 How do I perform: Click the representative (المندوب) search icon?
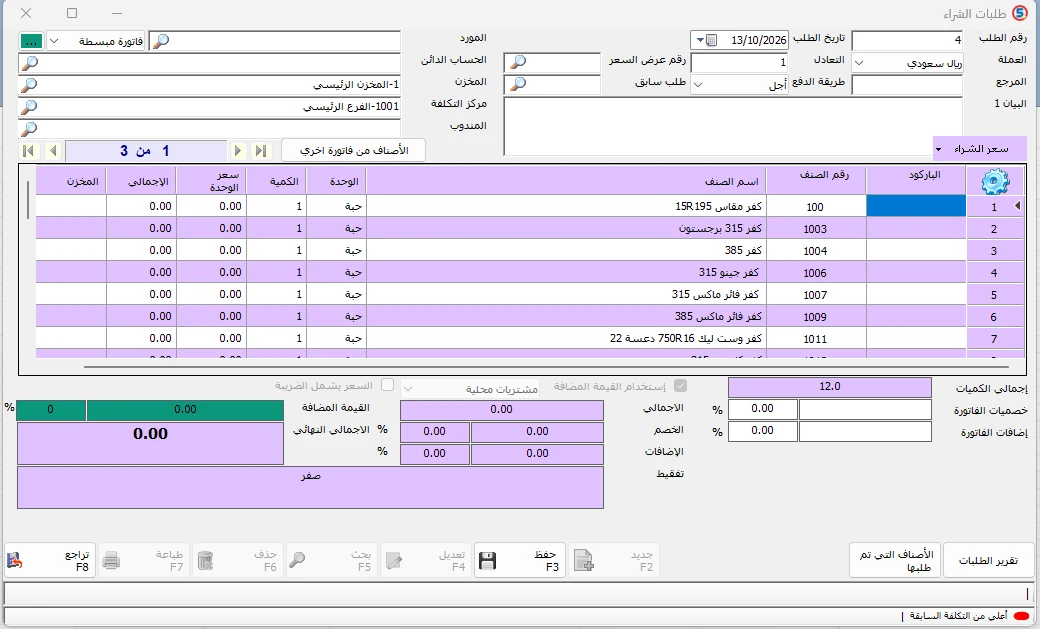tap(30, 129)
